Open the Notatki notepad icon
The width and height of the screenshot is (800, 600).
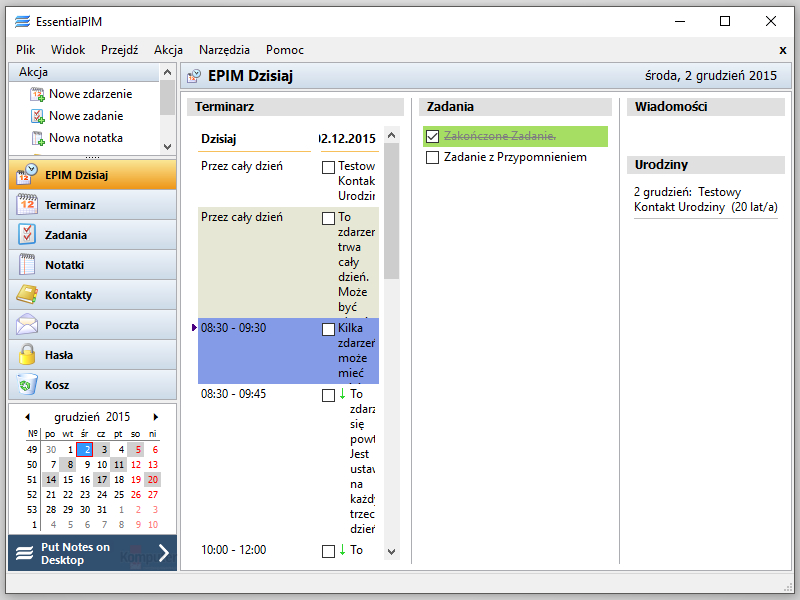pos(27,265)
